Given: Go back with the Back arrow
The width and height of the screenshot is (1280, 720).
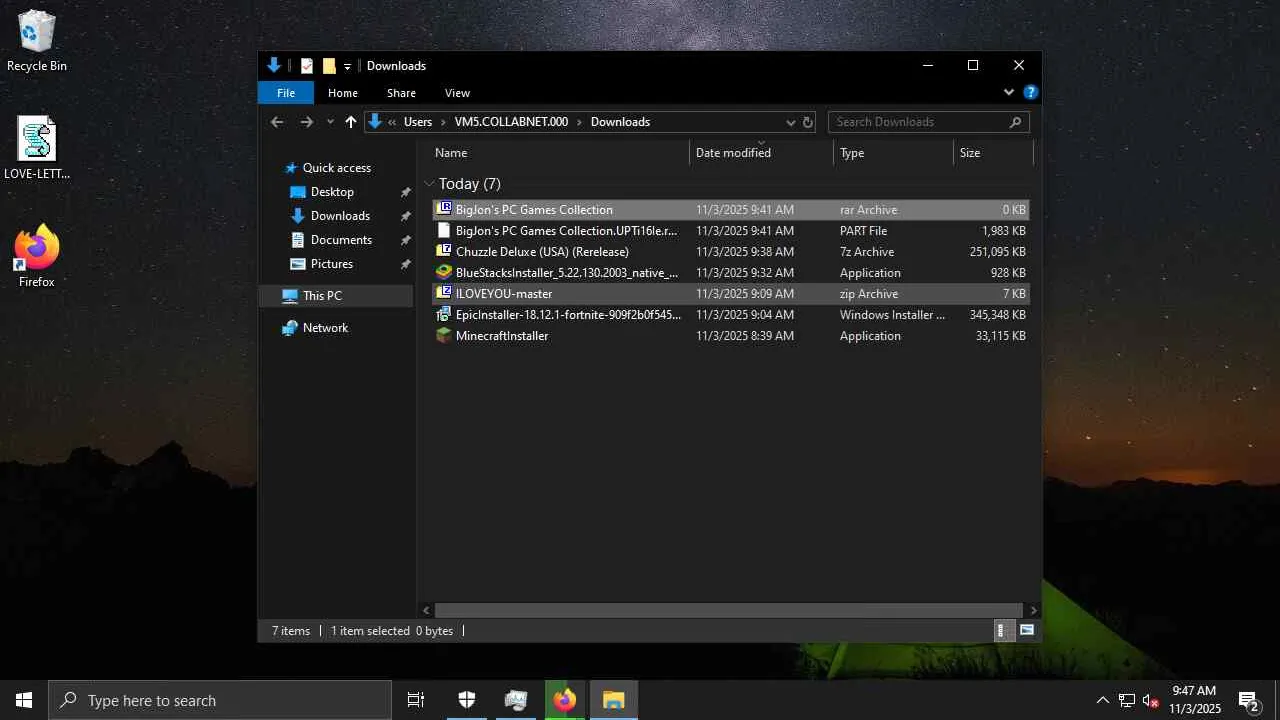Looking at the screenshot, I should pyautogui.click(x=277, y=122).
